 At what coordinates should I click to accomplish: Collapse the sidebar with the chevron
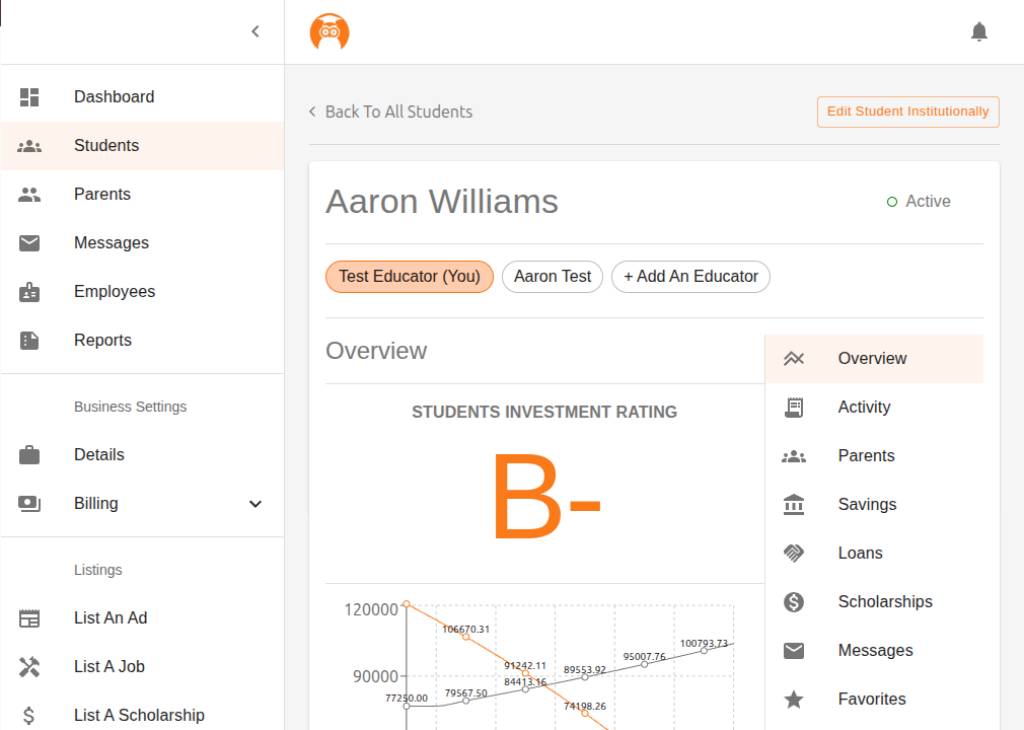[255, 32]
